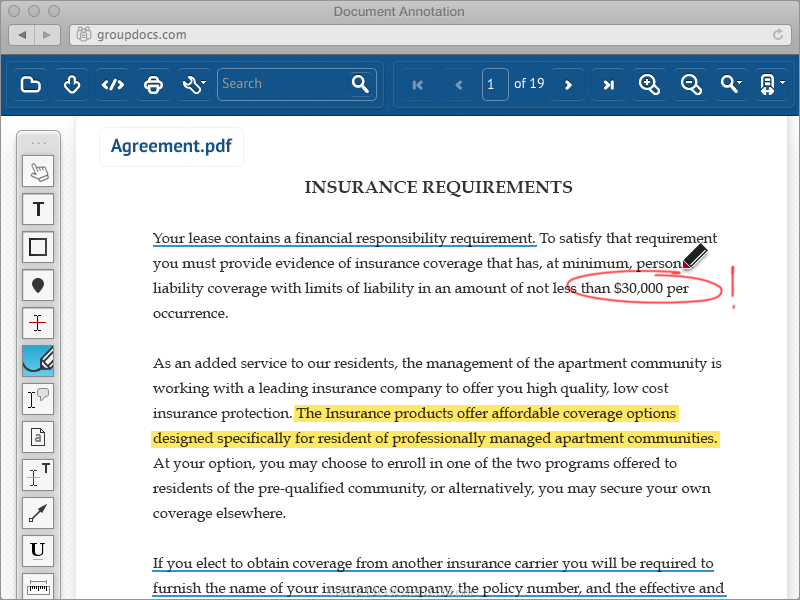The image size is (800, 600).
Task: Go to the next page
Action: (x=568, y=85)
